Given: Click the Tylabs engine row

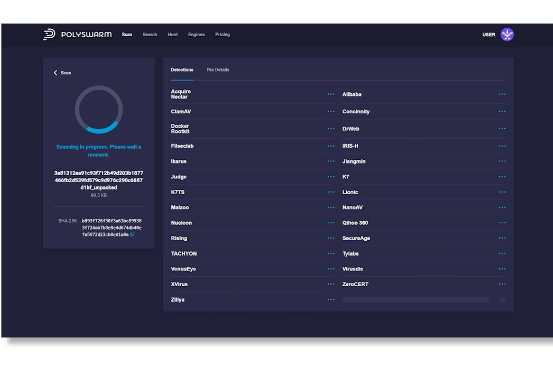Looking at the screenshot, I should 424,253.
